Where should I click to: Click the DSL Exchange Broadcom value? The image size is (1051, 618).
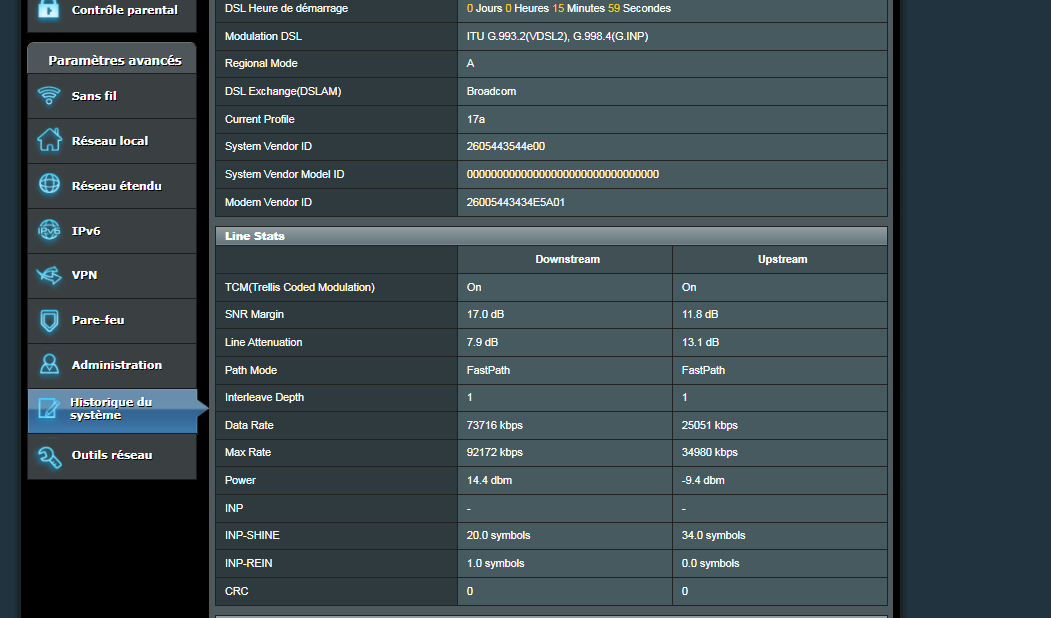[491, 91]
